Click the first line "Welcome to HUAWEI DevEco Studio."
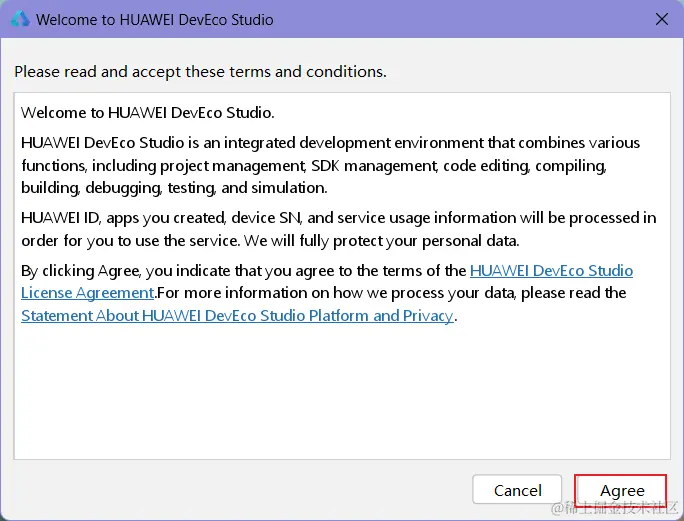Screen dimensions: 684x521 [x=147, y=112]
